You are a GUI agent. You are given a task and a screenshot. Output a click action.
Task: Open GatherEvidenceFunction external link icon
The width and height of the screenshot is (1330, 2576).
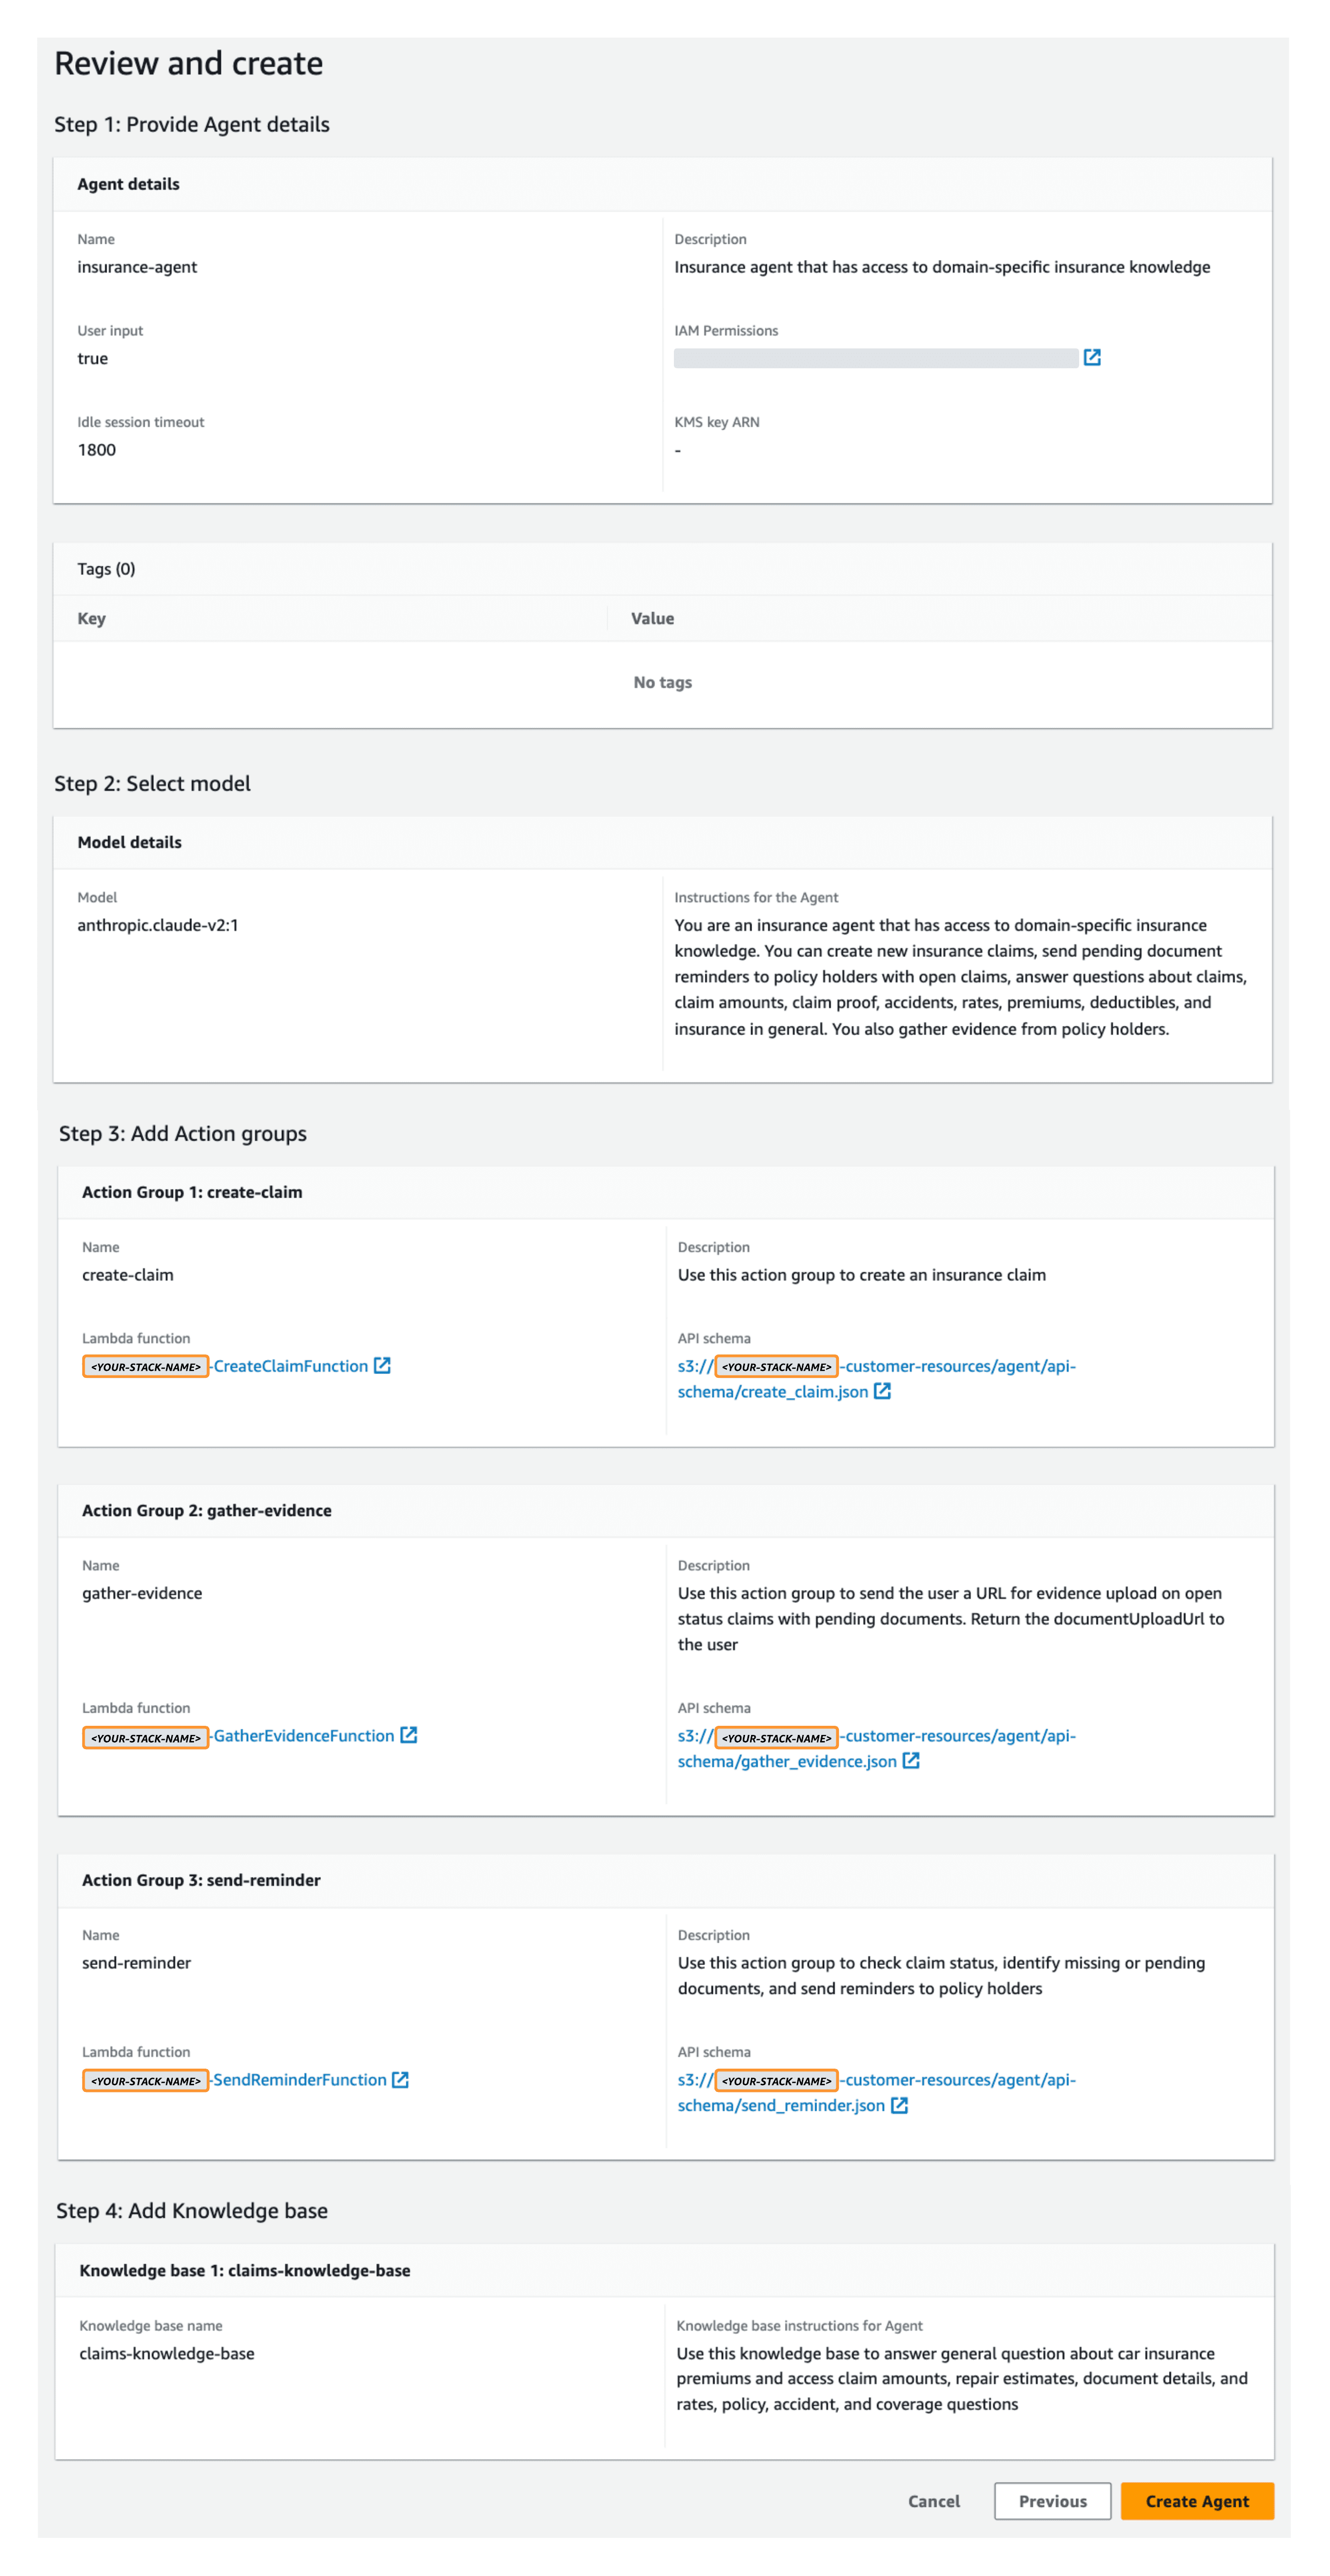(x=408, y=1735)
